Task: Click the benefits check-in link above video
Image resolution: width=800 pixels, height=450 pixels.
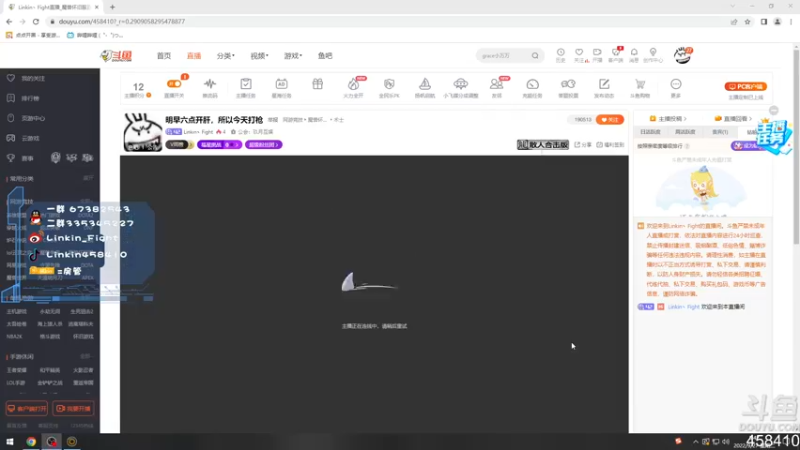Action: (610, 145)
